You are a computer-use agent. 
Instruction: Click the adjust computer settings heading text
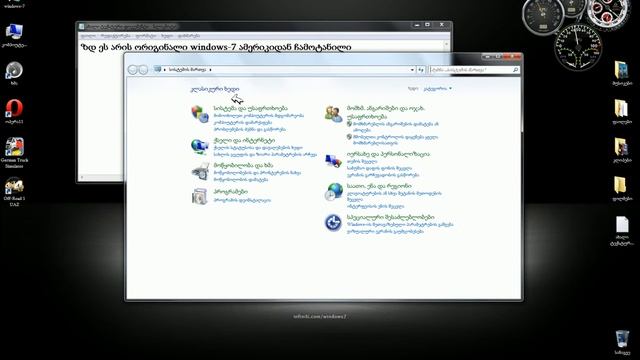[x=215, y=89]
